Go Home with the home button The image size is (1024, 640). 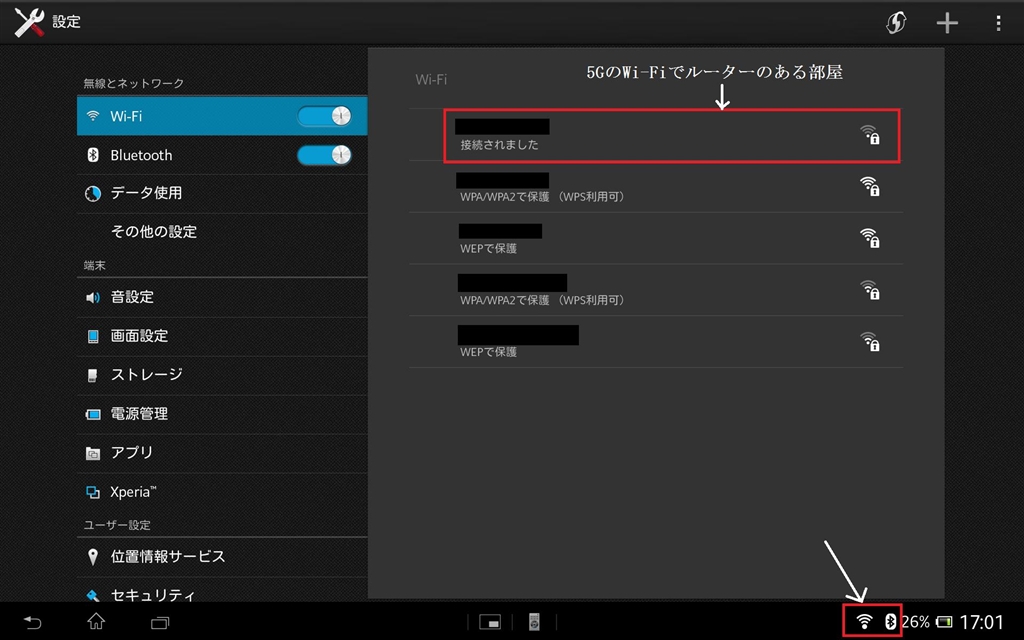point(96,621)
